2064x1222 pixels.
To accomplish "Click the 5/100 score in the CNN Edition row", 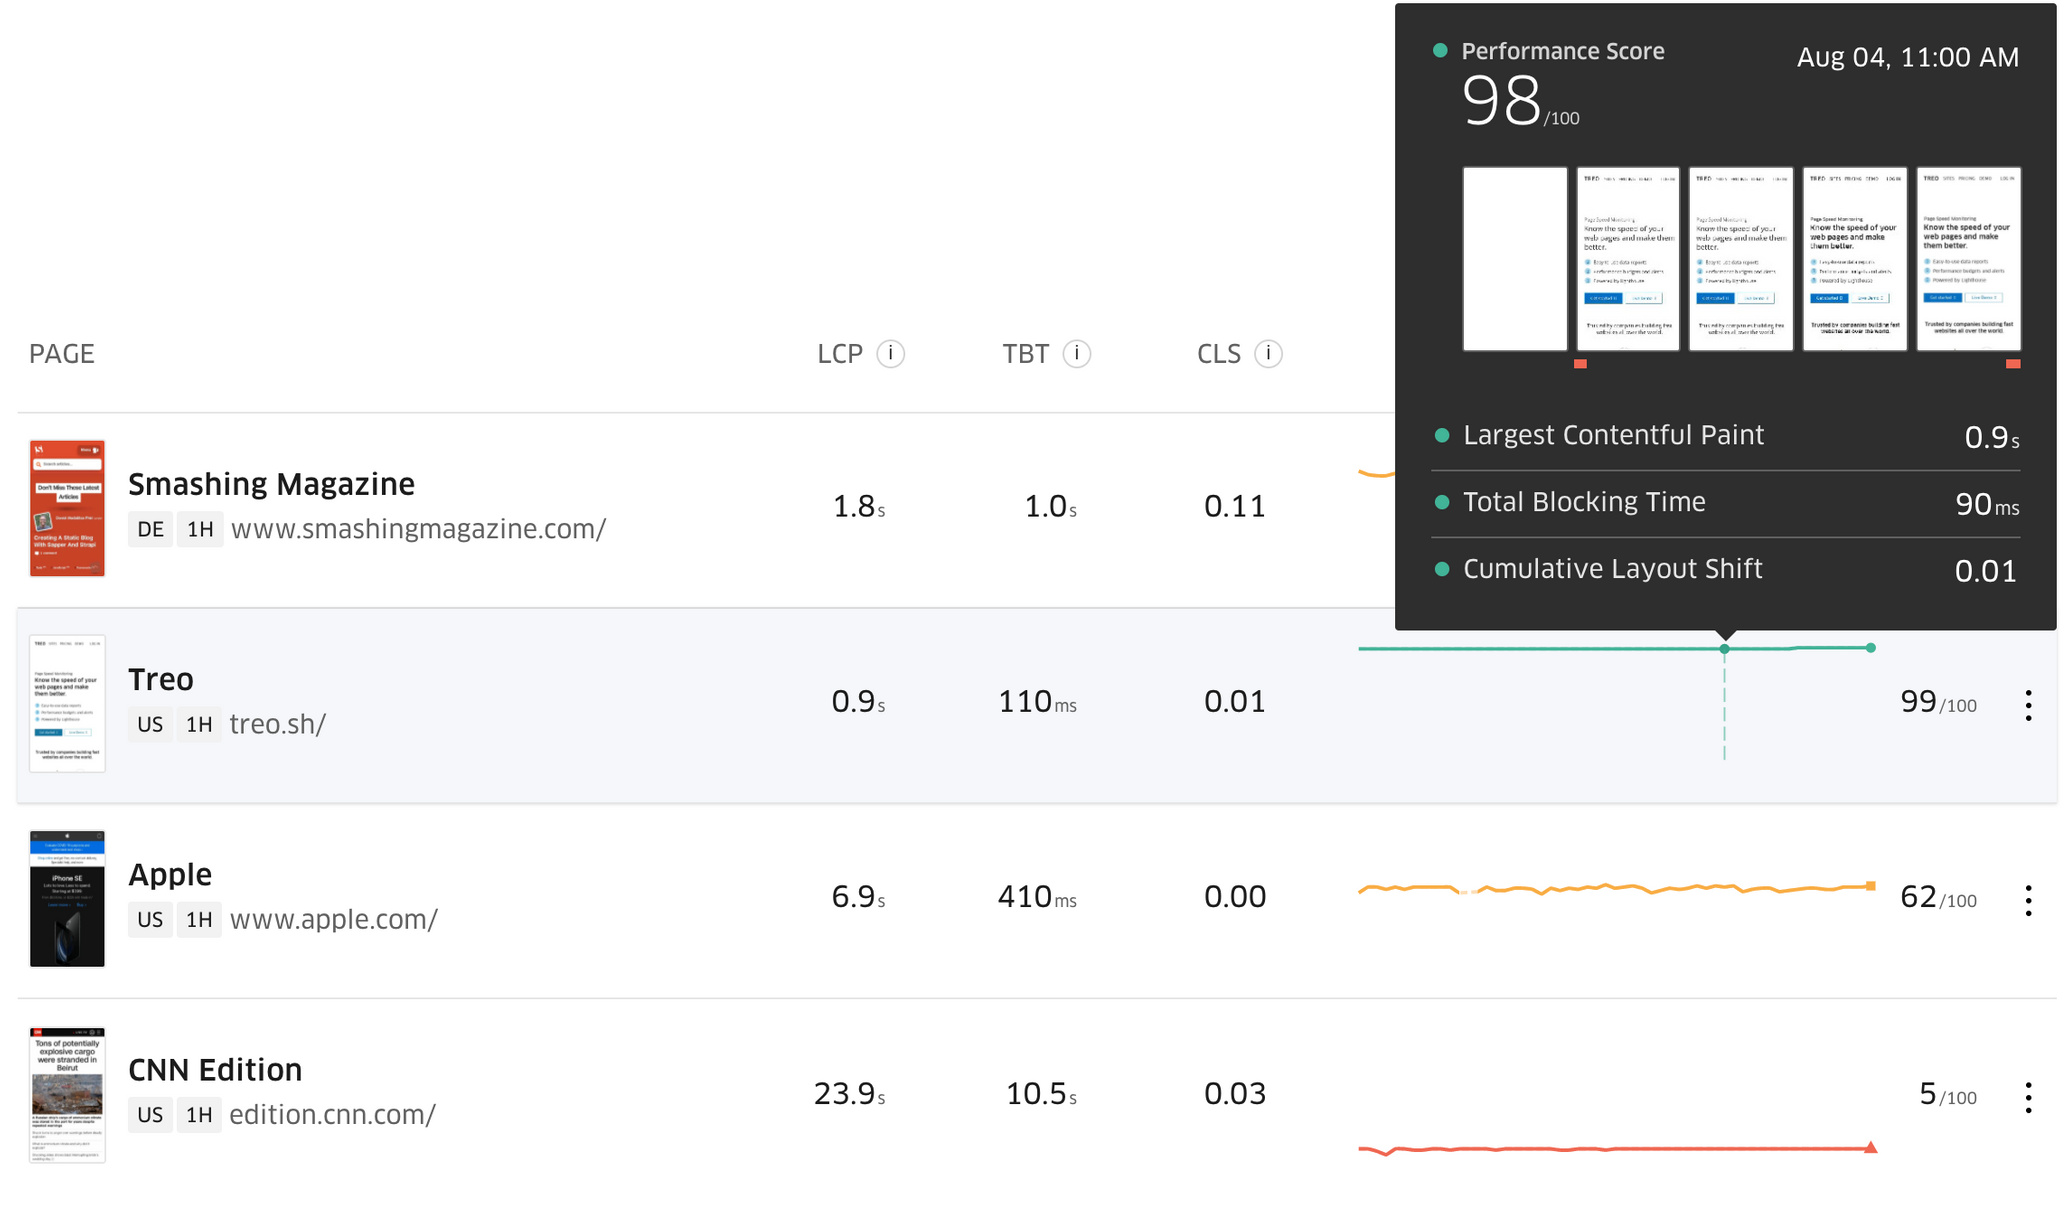I will coord(1948,1094).
